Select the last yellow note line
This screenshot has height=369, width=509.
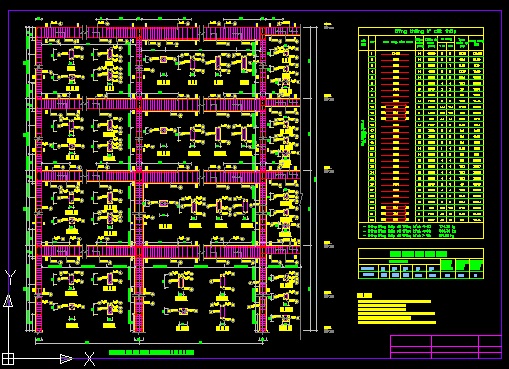coord(397,322)
